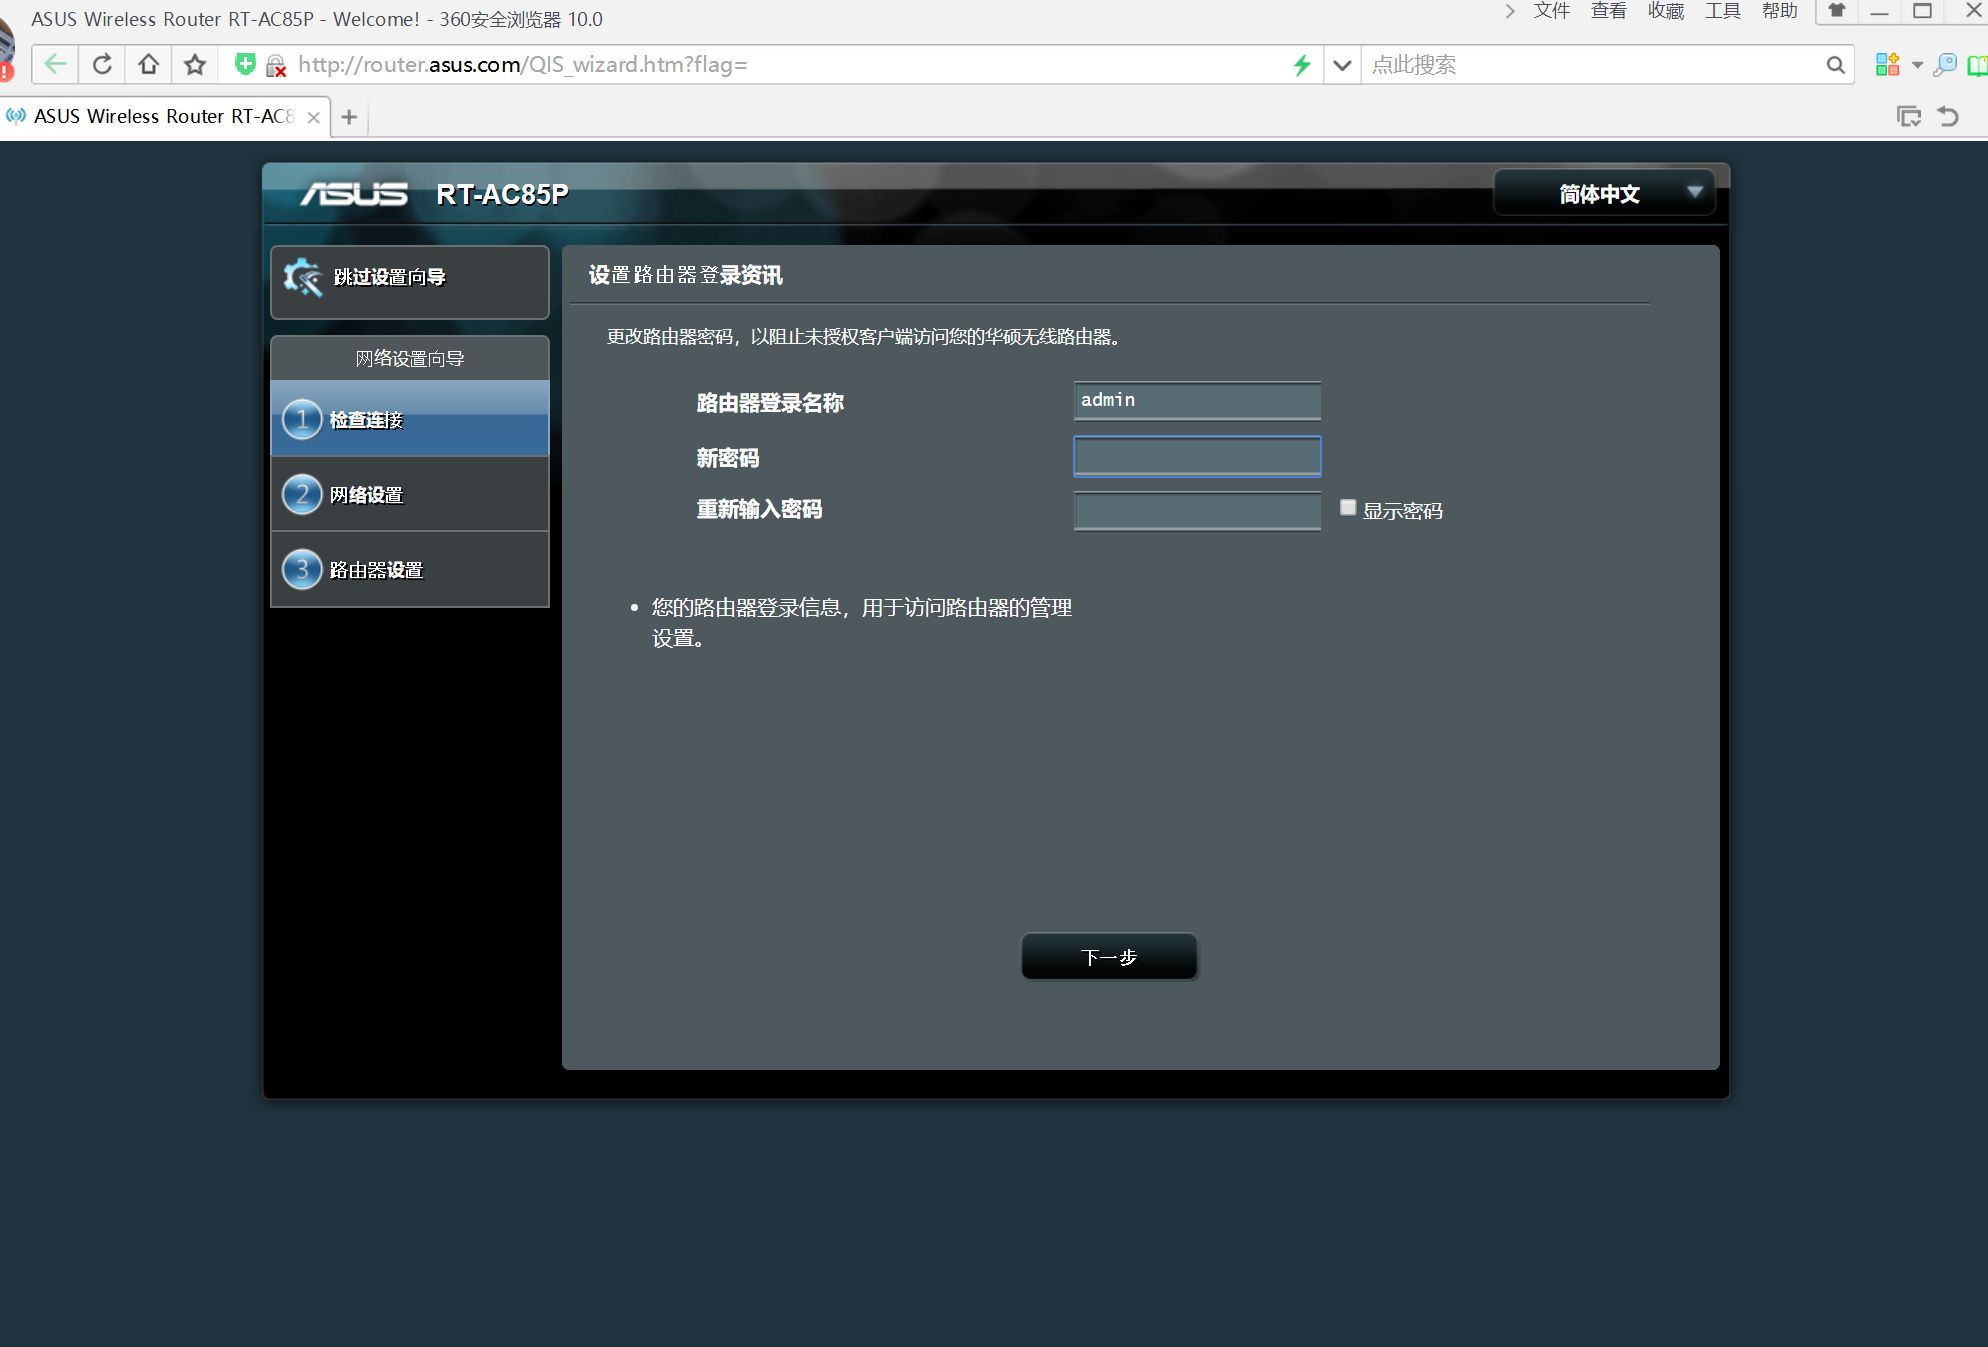Click the green lightning speed-mode icon

coord(1301,65)
